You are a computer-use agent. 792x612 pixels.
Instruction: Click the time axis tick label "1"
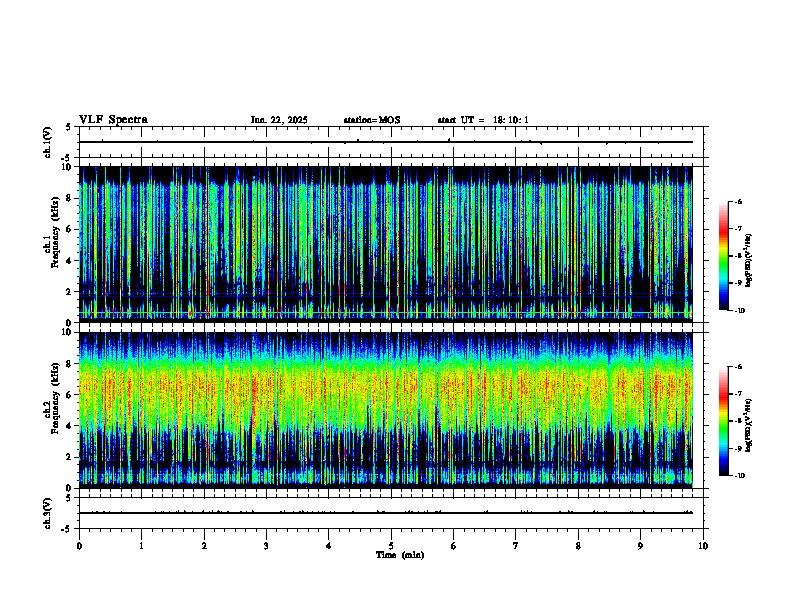tap(141, 546)
